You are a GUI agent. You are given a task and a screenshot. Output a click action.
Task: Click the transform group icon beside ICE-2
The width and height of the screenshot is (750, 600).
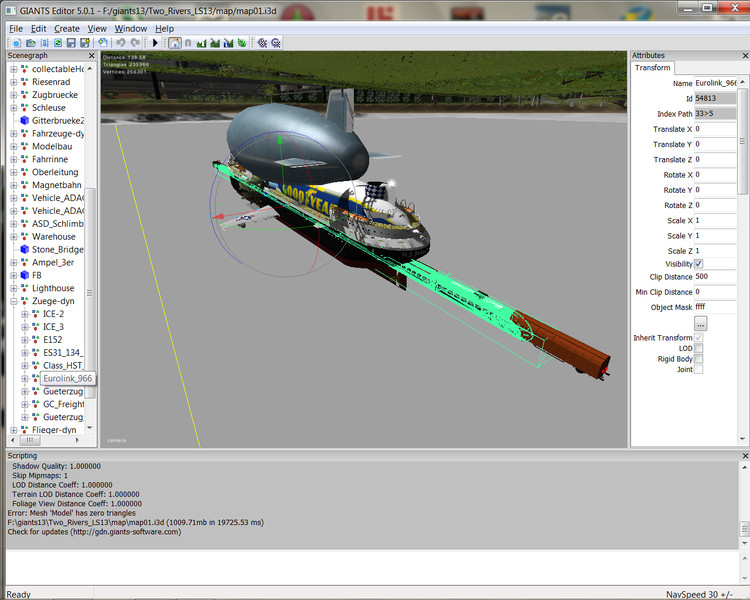click(35, 314)
